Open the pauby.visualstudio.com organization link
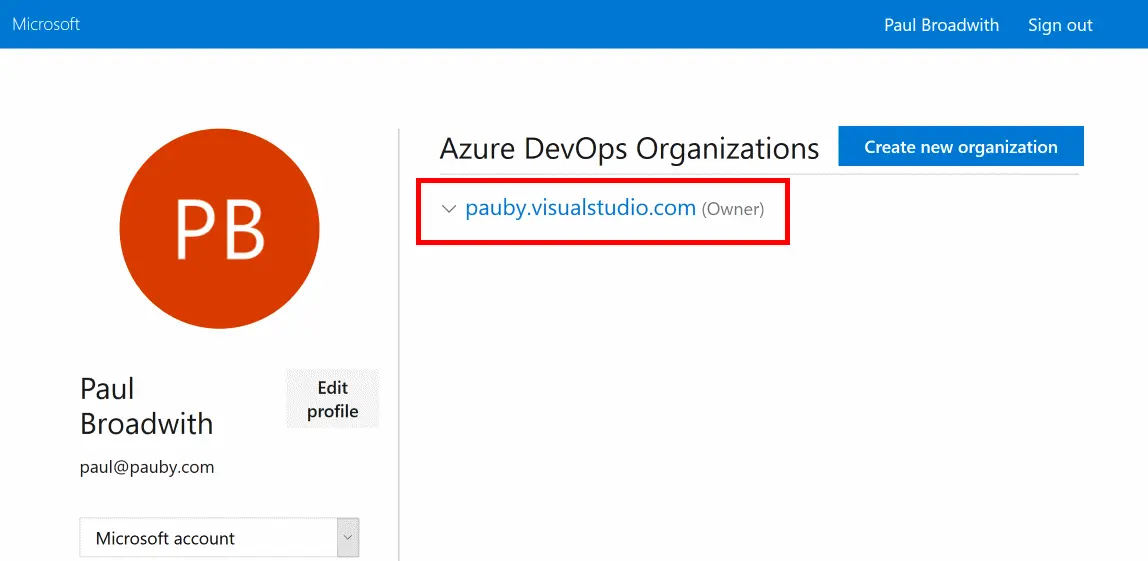1148x561 pixels. coord(580,209)
